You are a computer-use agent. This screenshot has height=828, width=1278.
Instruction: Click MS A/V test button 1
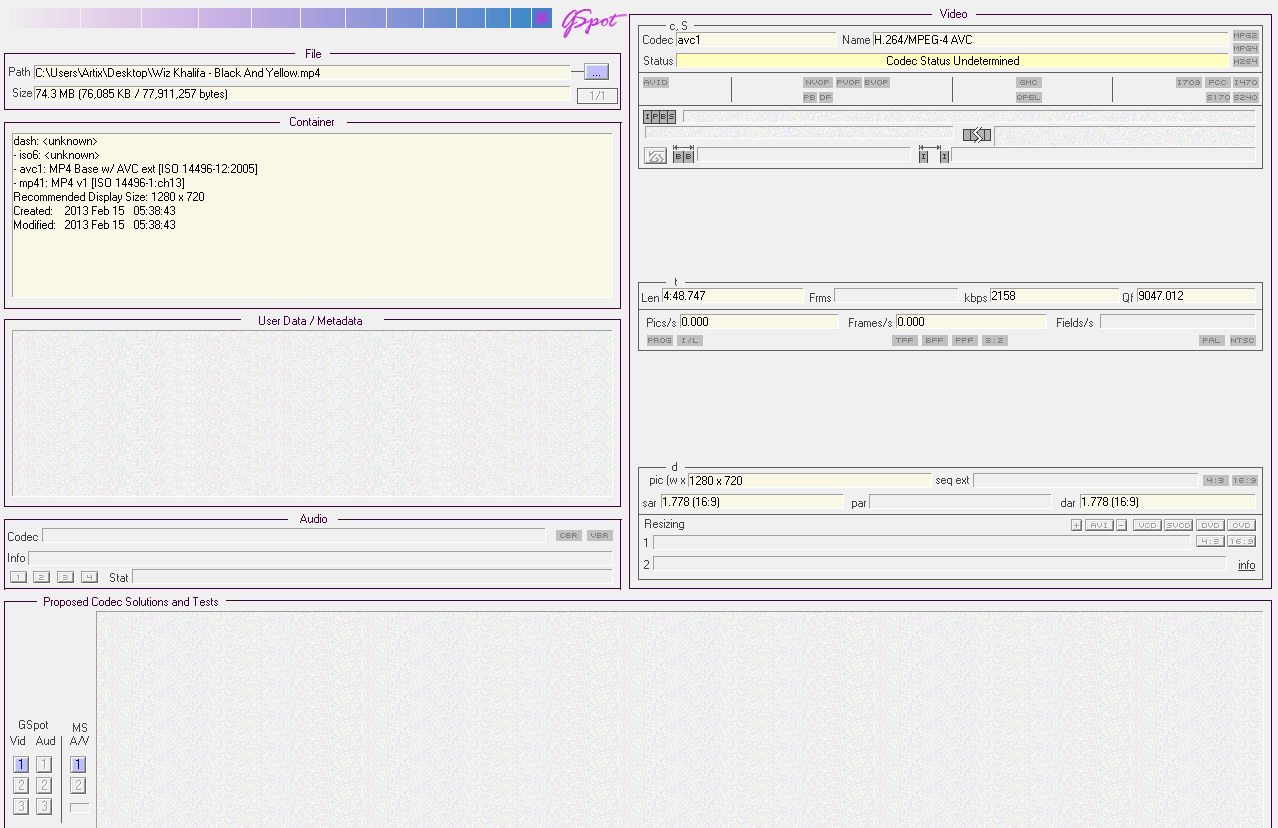click(78, 764)
